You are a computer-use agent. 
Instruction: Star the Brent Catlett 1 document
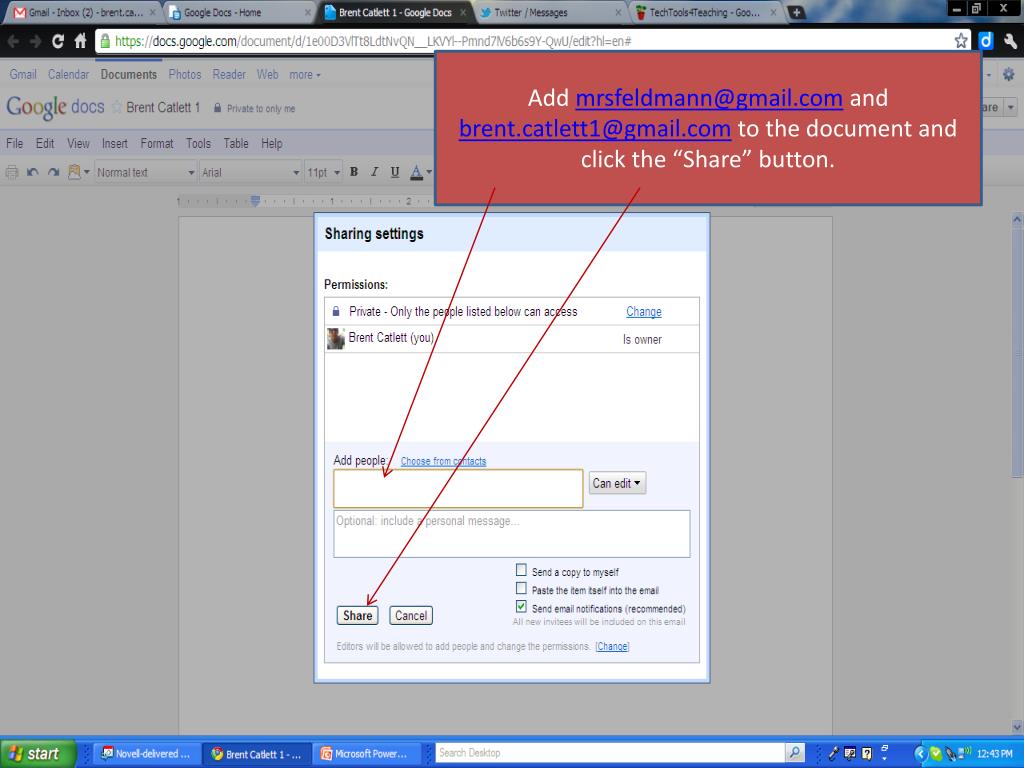click(117, 107)
